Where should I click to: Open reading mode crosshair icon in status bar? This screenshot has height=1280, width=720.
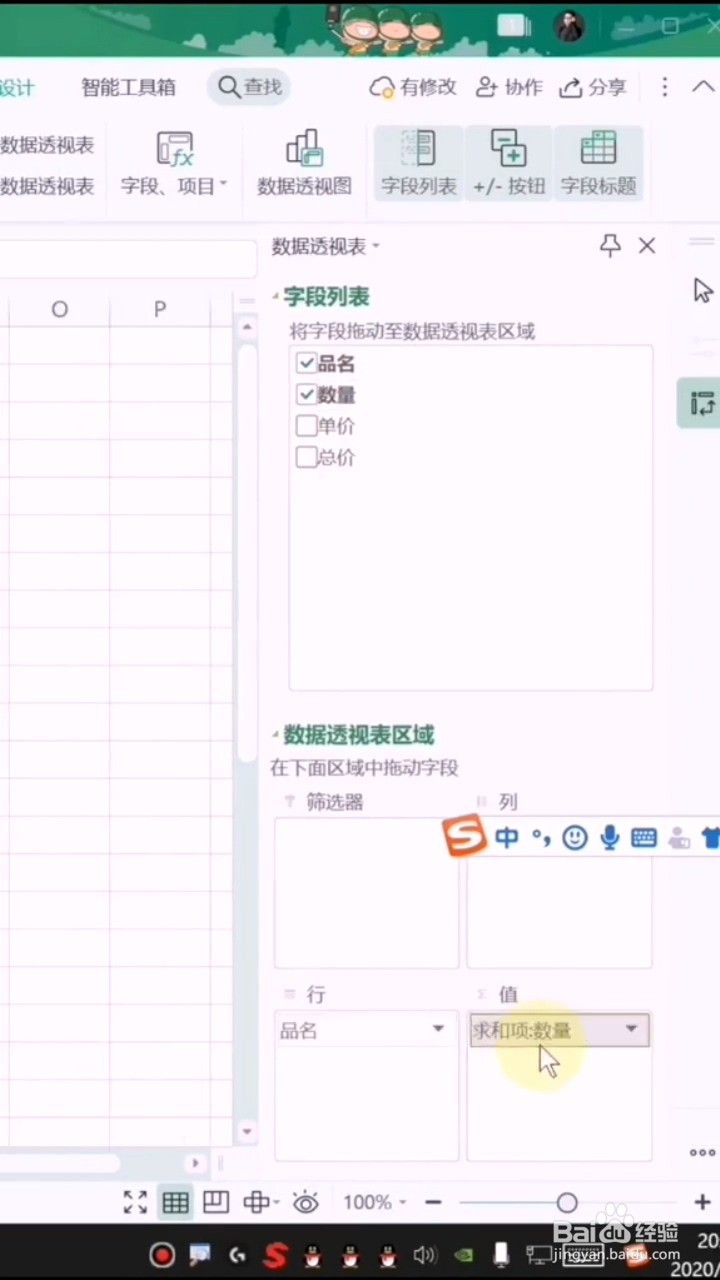click(259, 1202)
